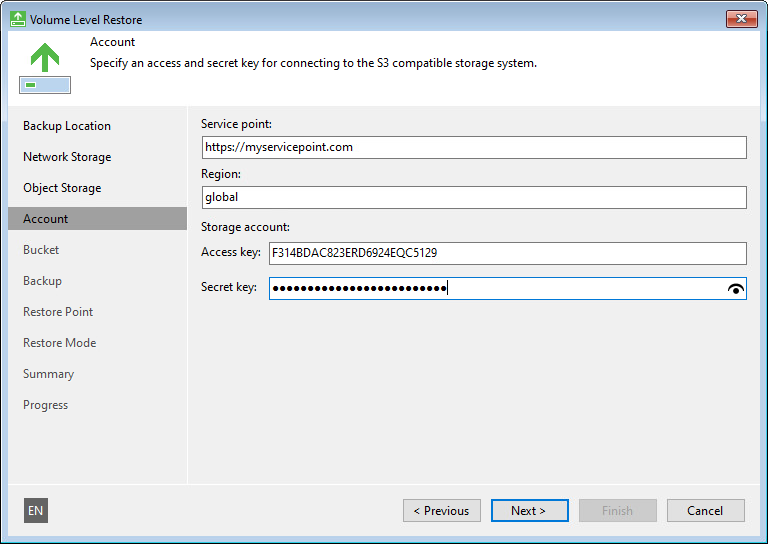Open the Restore Point step
768x544 pixels.
(58, 312)
